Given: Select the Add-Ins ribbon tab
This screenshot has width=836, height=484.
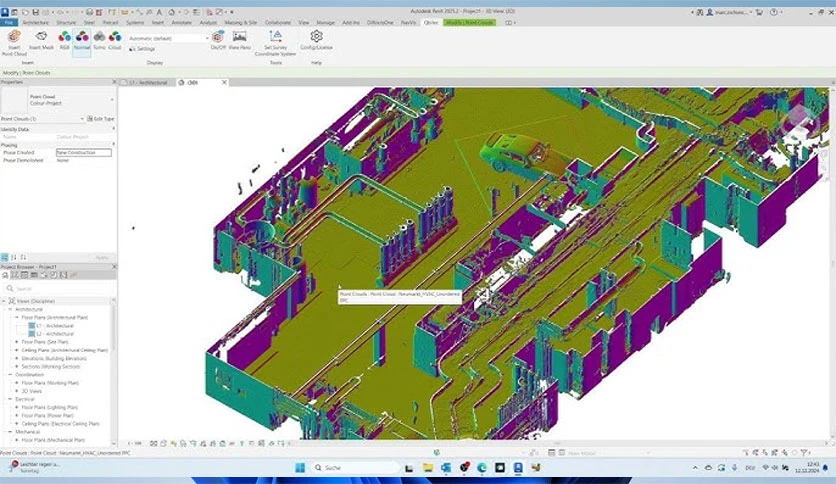Looking at the screenshot, I should 351,22.
